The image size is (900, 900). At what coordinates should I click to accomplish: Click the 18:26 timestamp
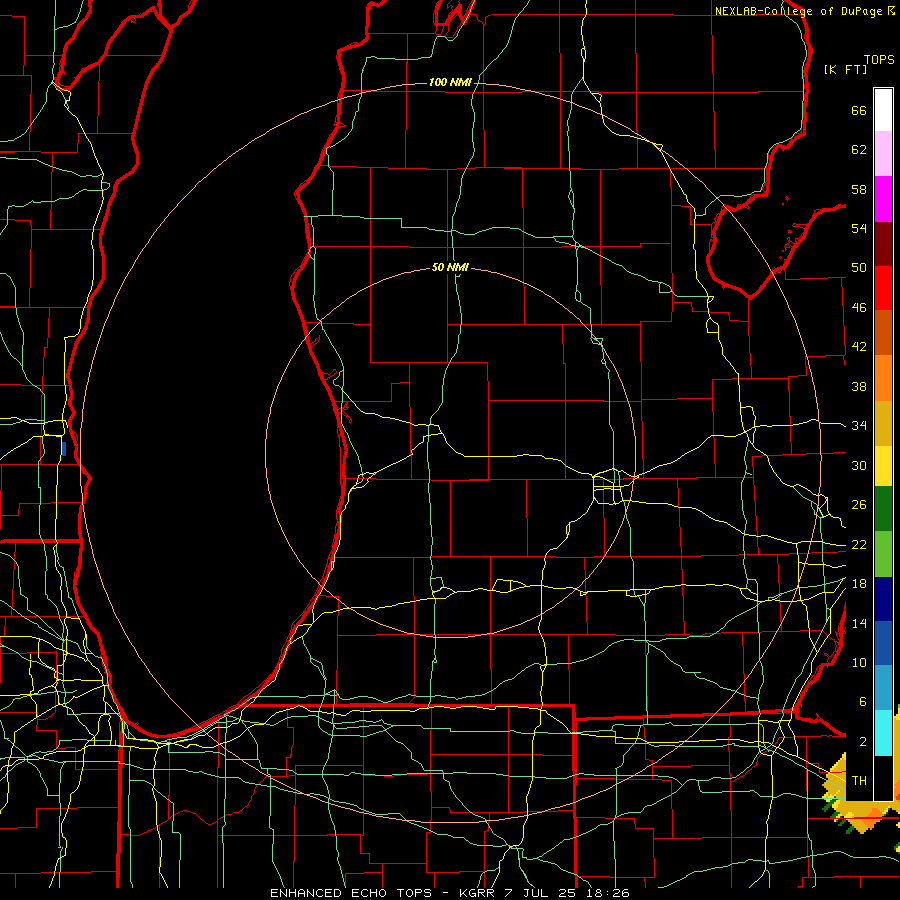tap(608, 893)
